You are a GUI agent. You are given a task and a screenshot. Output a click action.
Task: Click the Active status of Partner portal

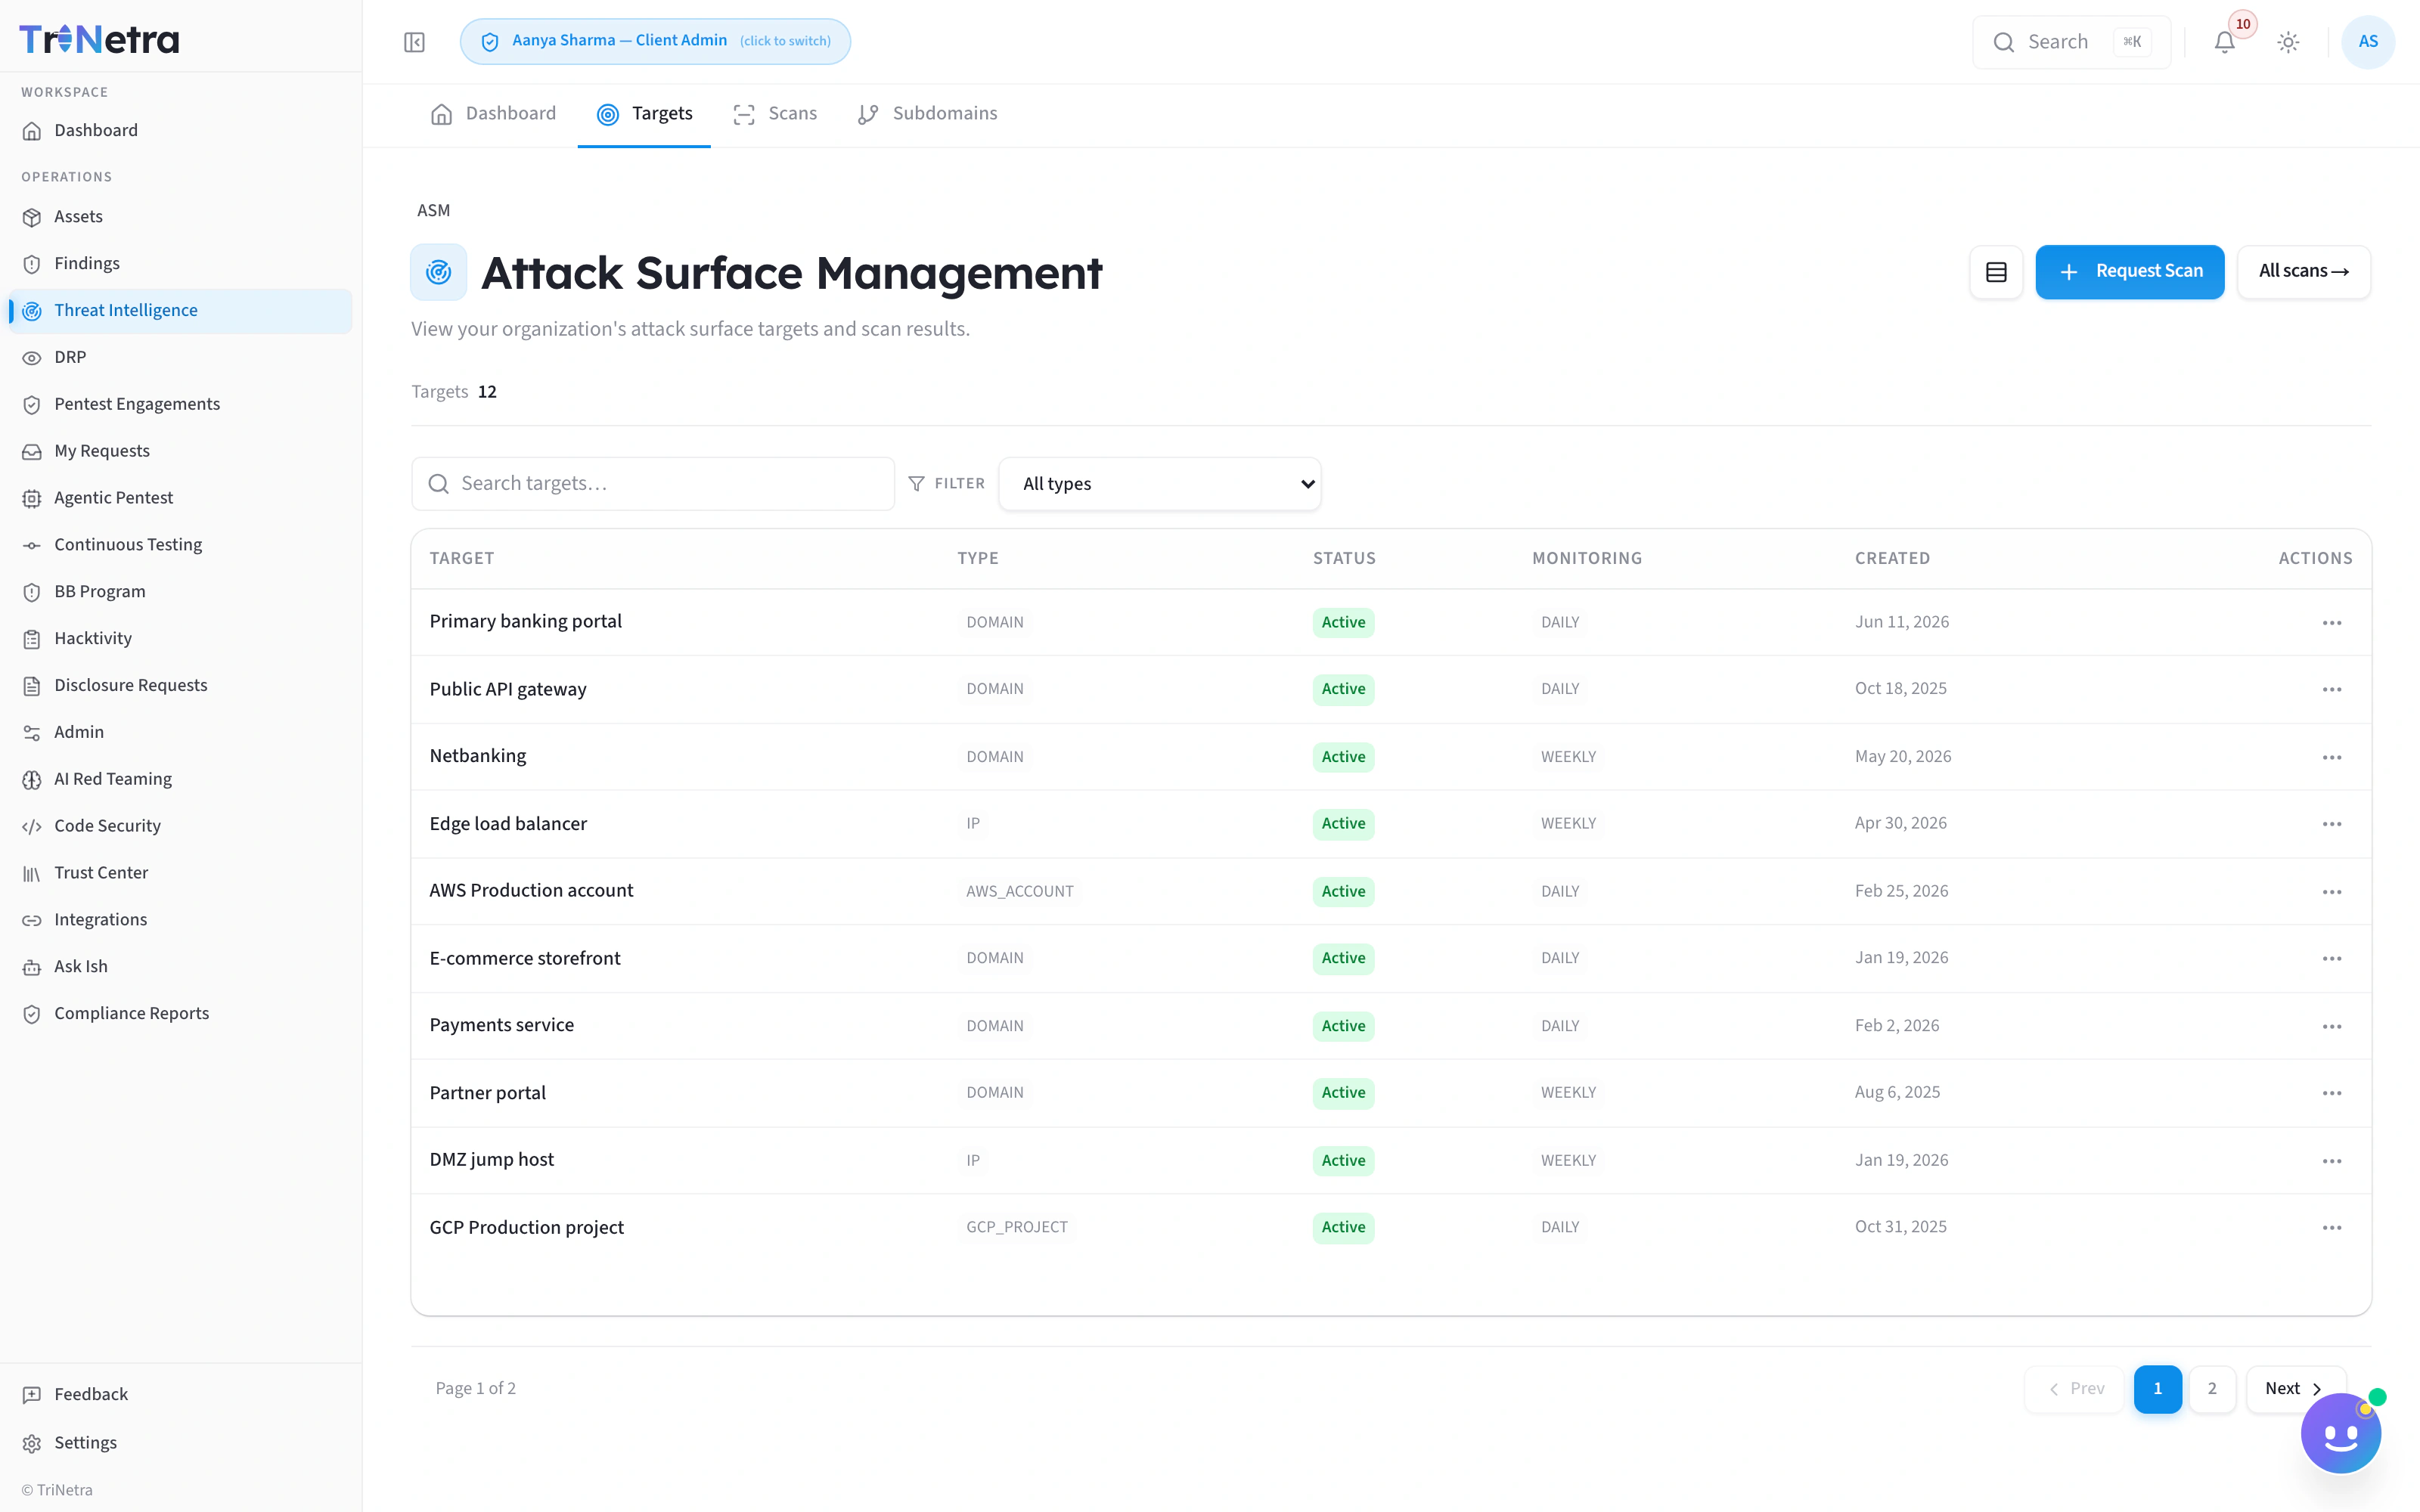pyautogui.click(x=1343, y=1093)
